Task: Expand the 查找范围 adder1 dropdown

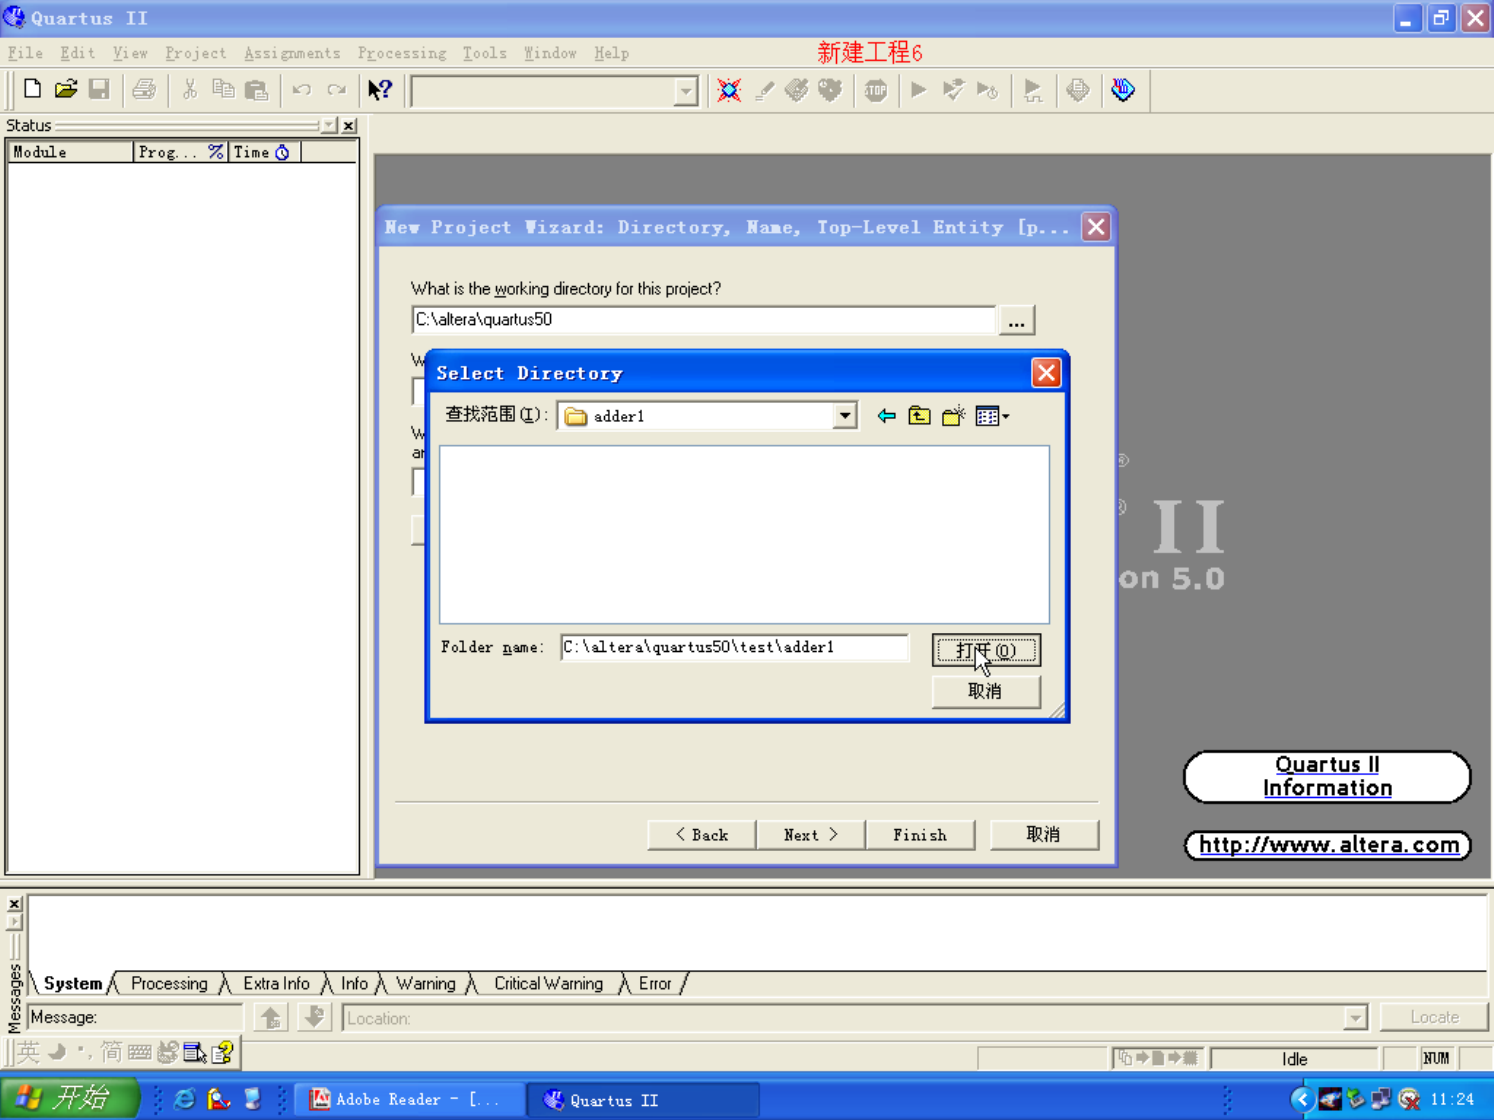Action: click(845, 416)
